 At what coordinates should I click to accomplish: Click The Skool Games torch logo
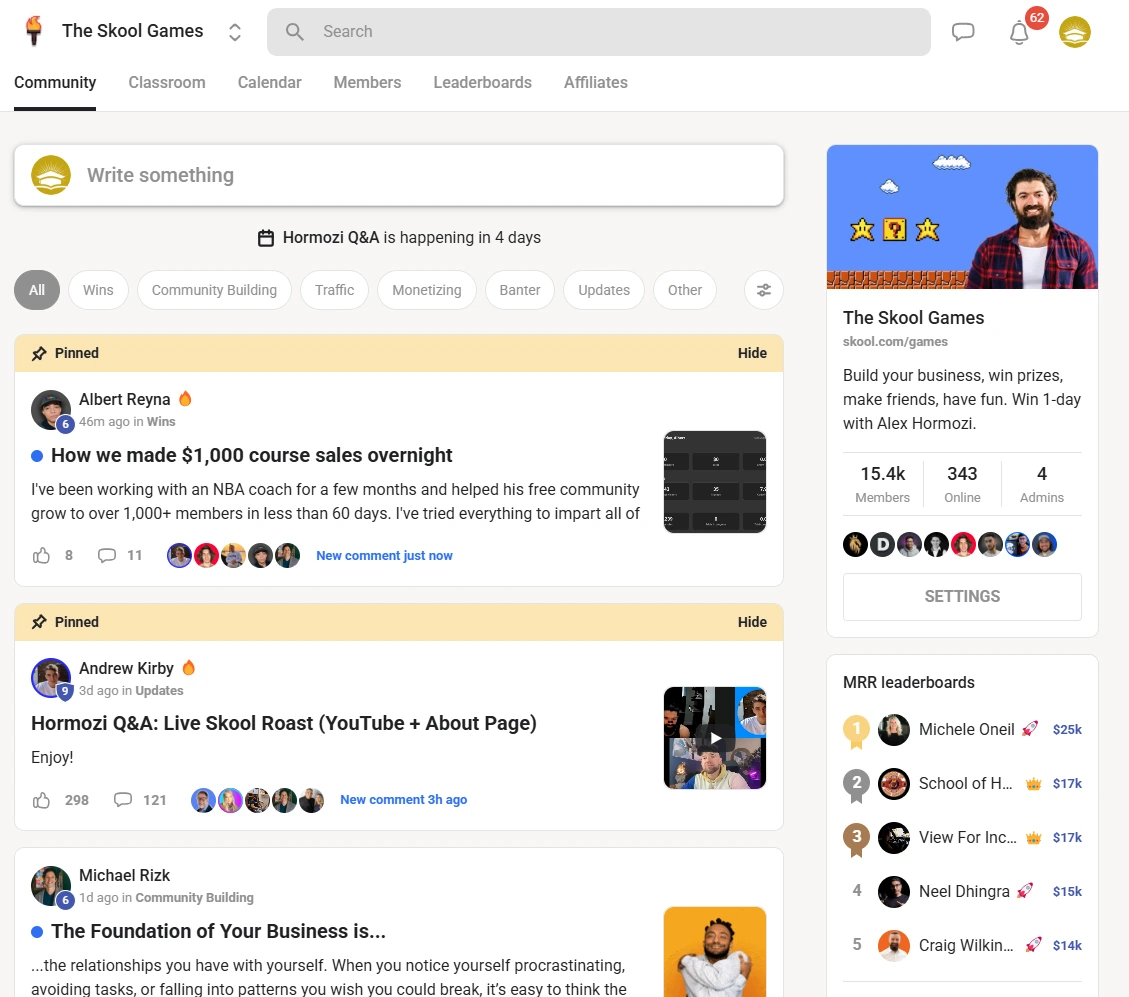pos(35,31)
